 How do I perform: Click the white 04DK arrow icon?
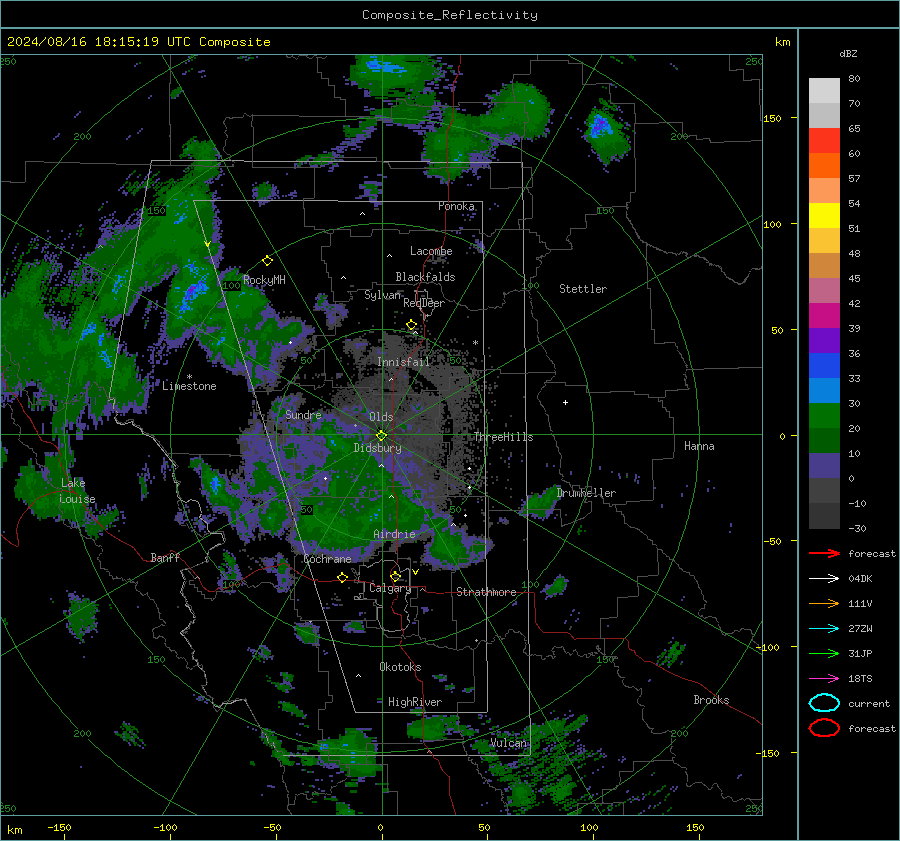824,579
